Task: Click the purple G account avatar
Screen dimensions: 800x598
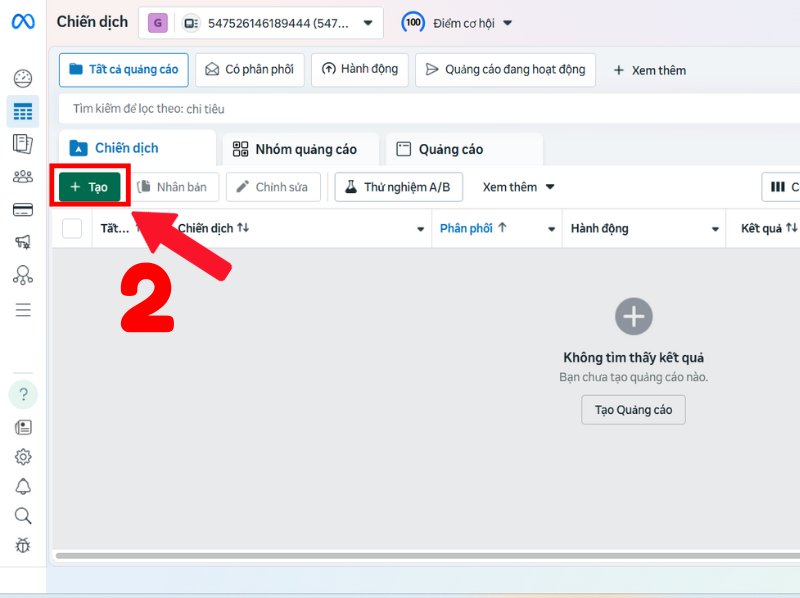Action: tap(158, 23)
